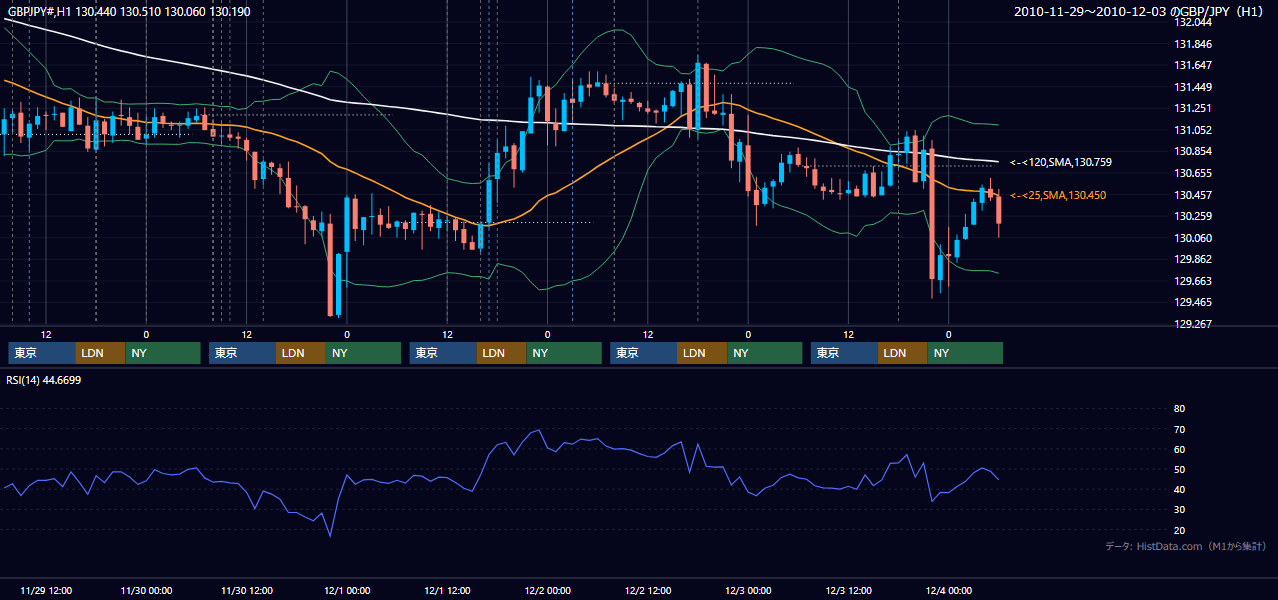
Task: Select the 11/30 00:00 time label
Action: coord(146,590)
